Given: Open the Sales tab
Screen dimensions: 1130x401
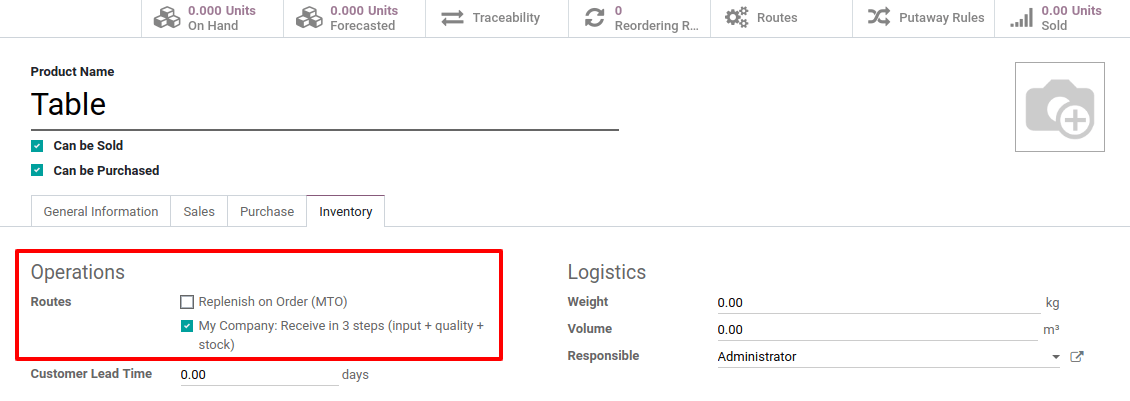Looking at the screenshot, I should (199, 212).
